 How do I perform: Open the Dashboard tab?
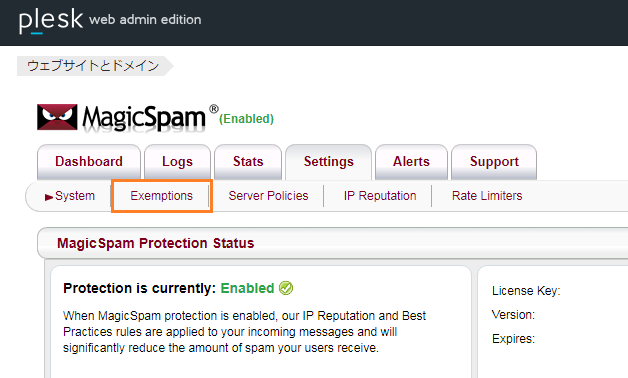pos(89,161)
